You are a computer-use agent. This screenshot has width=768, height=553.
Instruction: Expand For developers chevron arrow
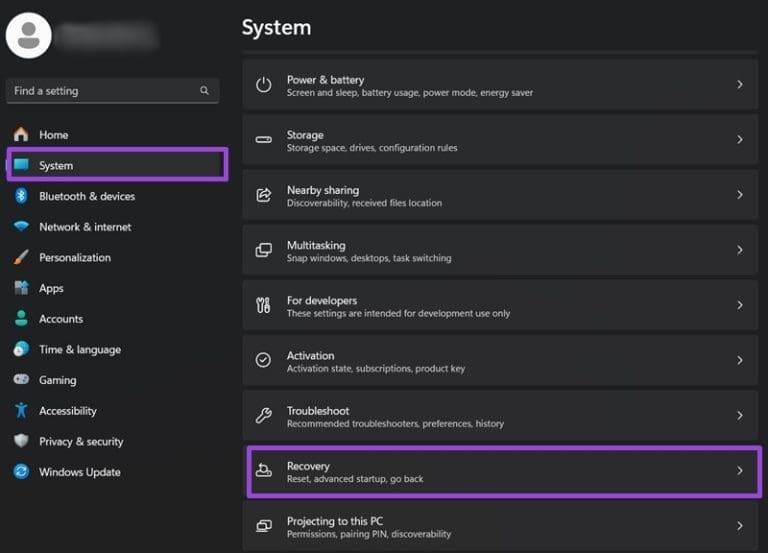740,305
